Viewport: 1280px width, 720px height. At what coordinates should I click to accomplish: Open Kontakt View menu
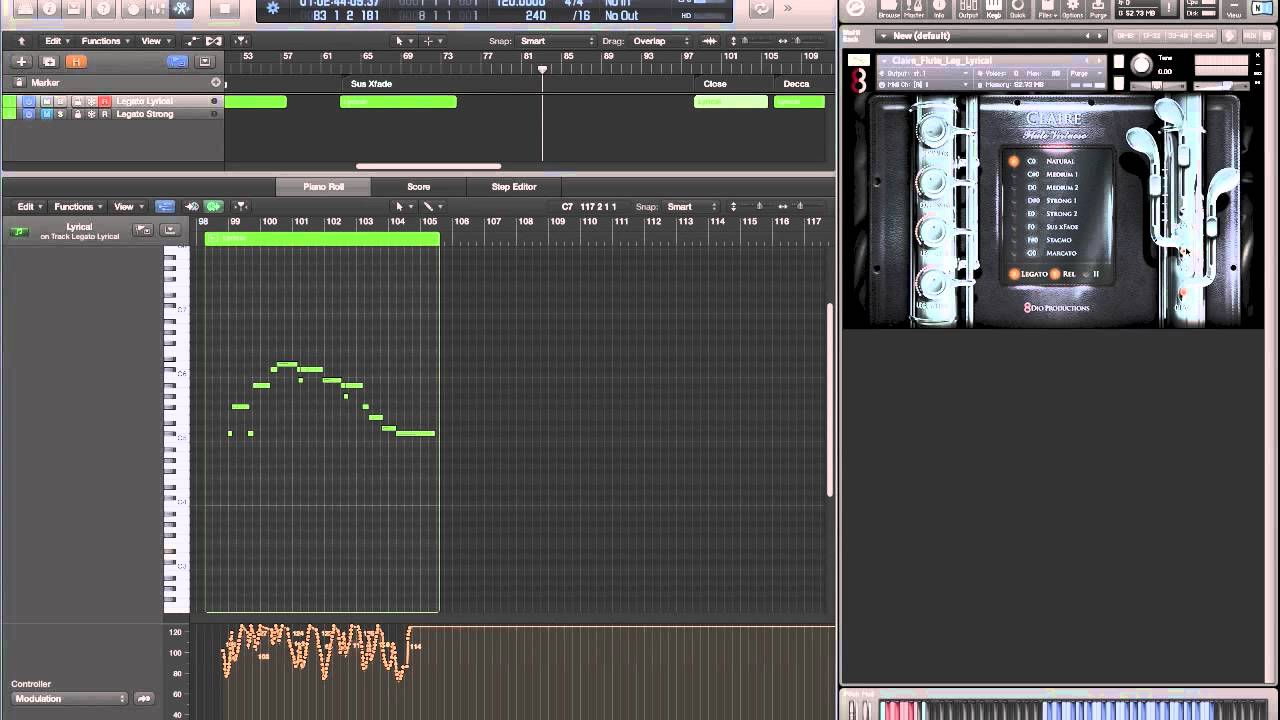(x=1234, y=10)
